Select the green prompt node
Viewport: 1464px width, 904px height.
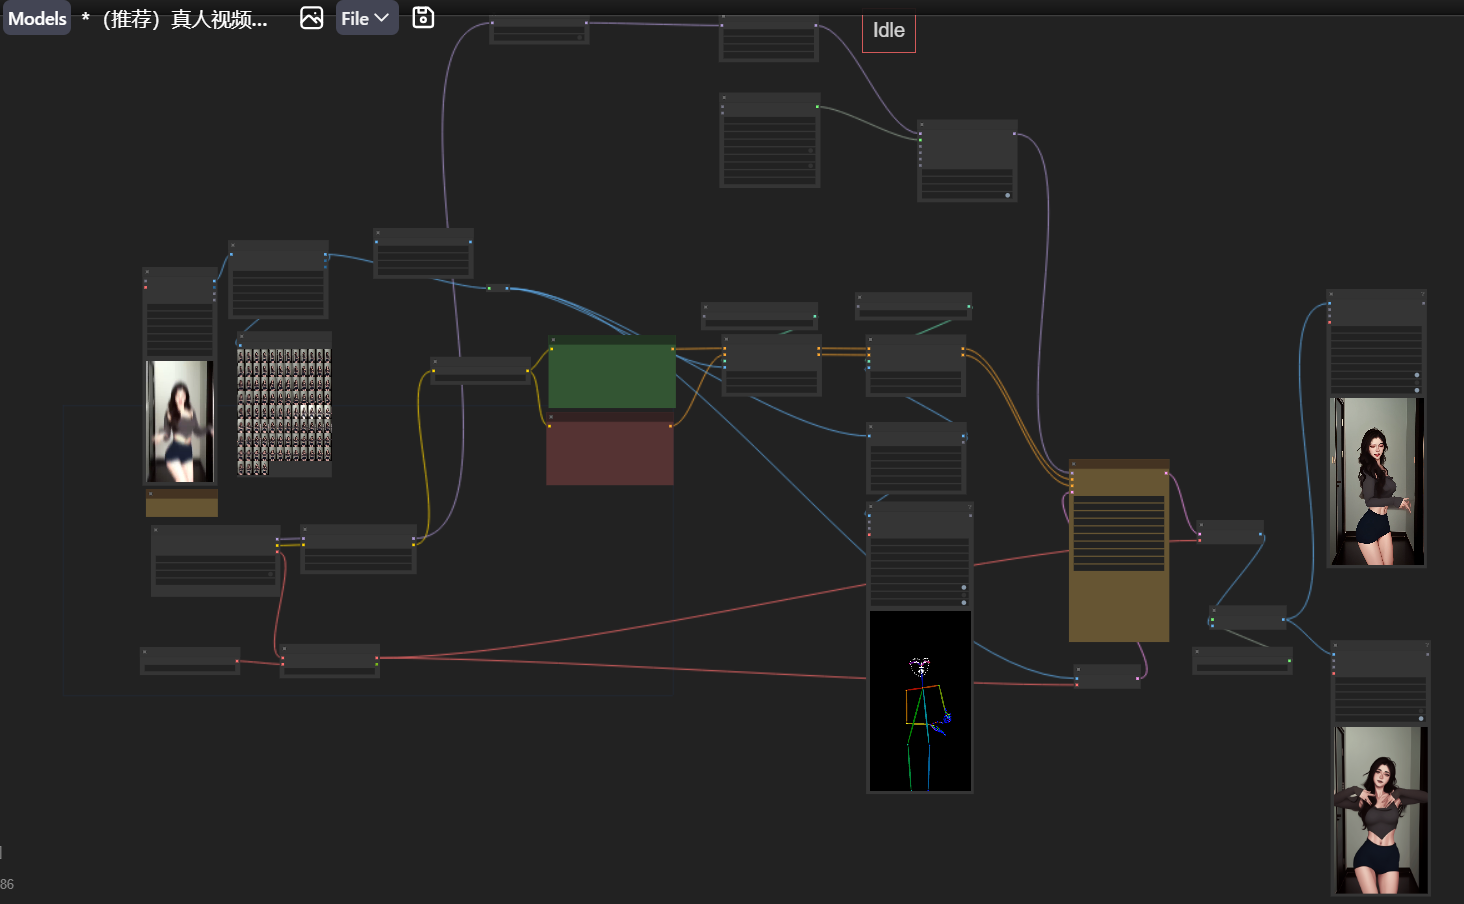click(611, 372)
